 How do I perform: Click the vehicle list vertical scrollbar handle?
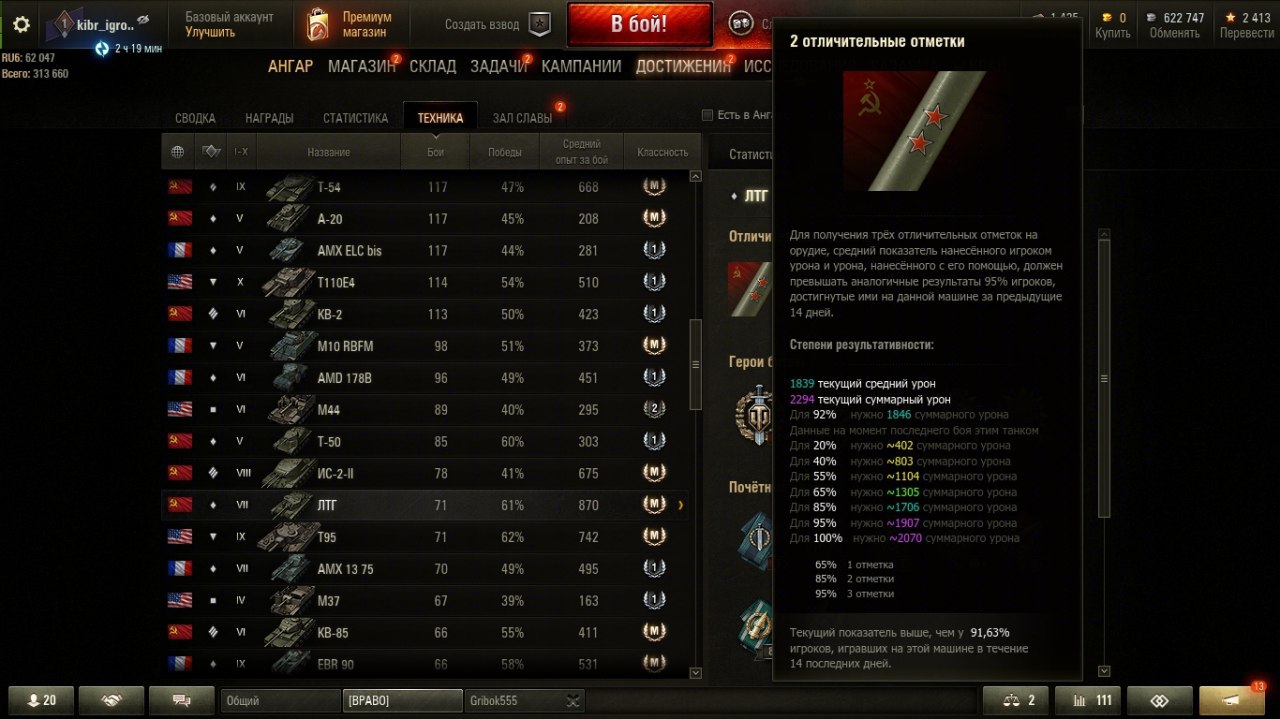[x=696, y=364]
